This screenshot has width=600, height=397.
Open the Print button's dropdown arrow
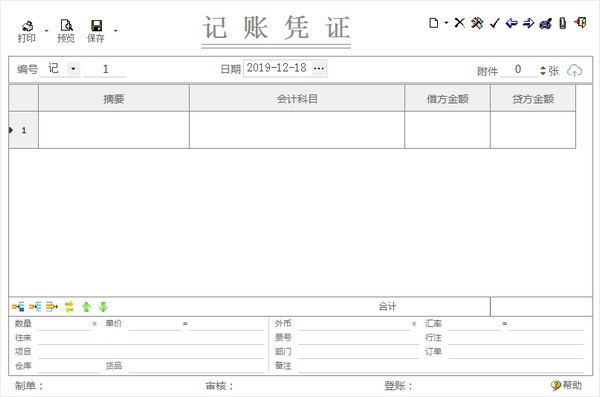(x=47, y=31)
